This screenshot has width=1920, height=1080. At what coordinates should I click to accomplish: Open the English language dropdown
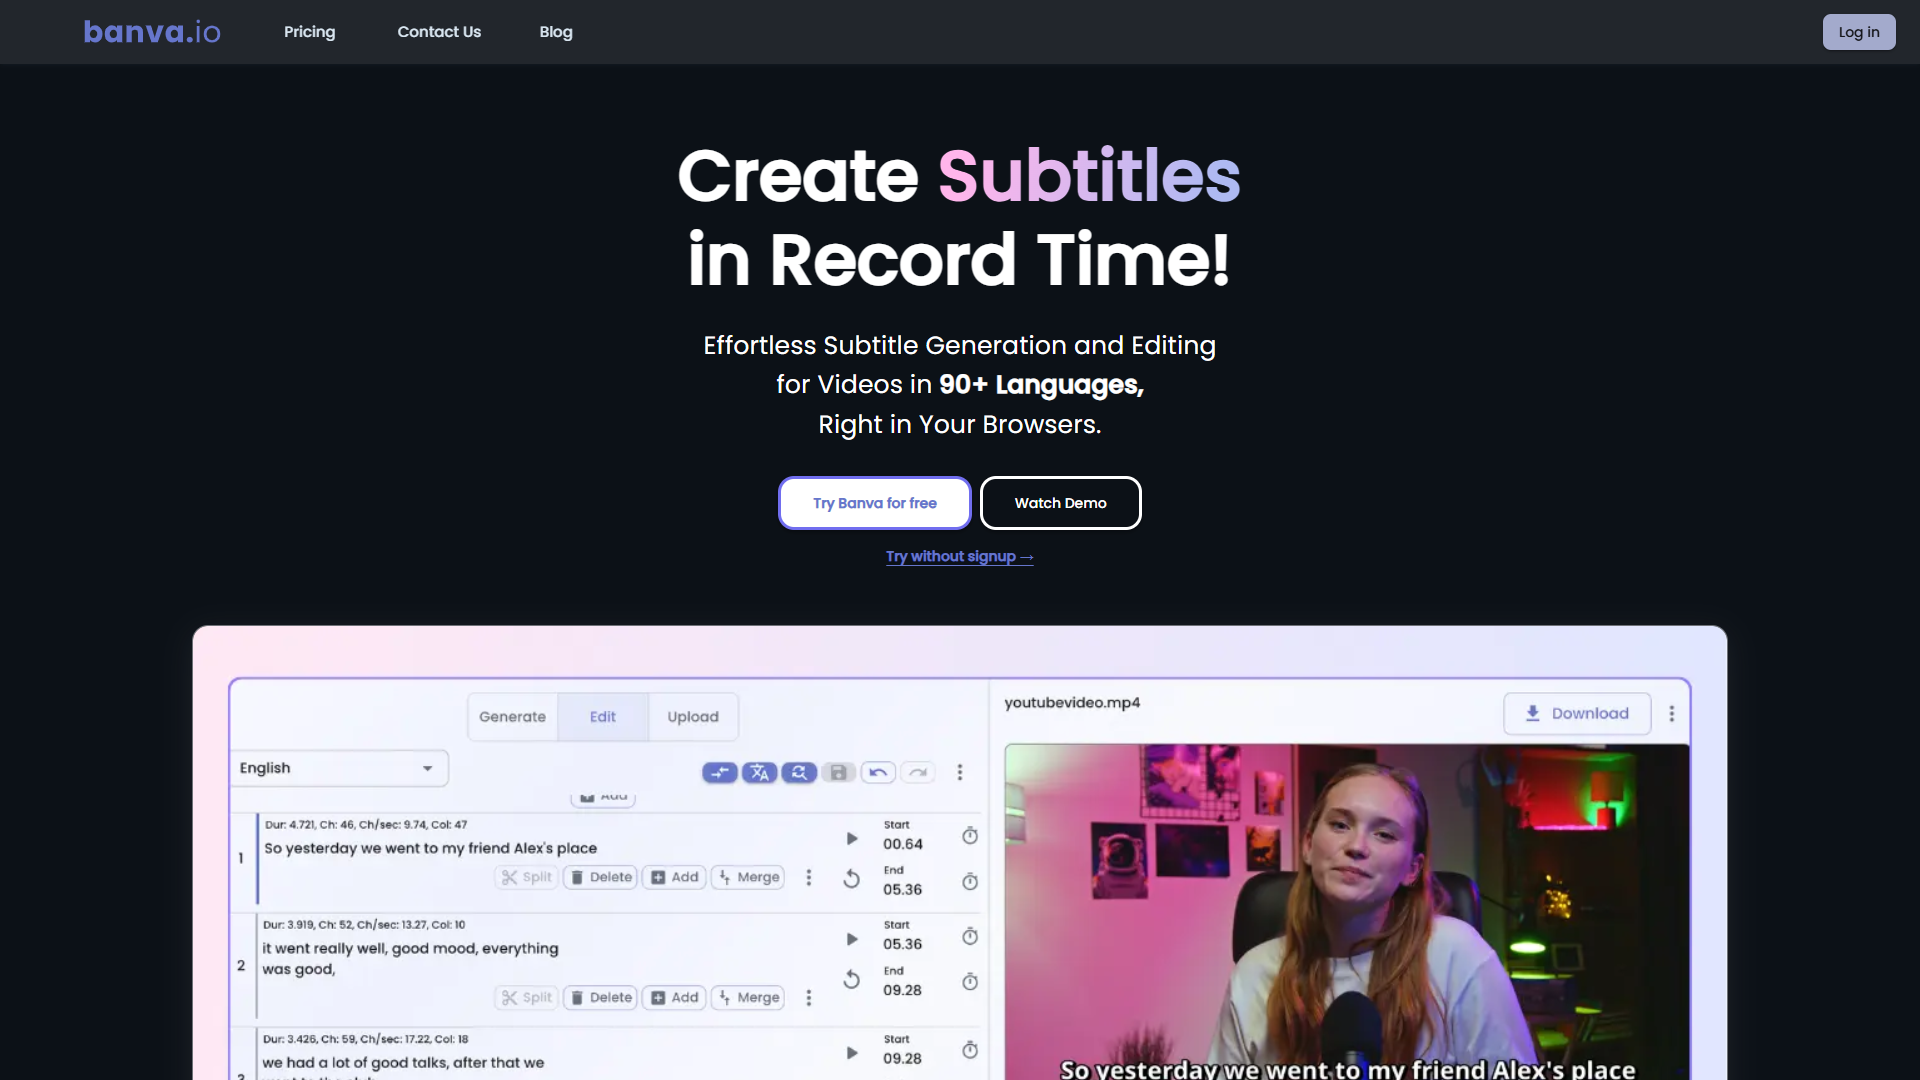tap(338, 768)
